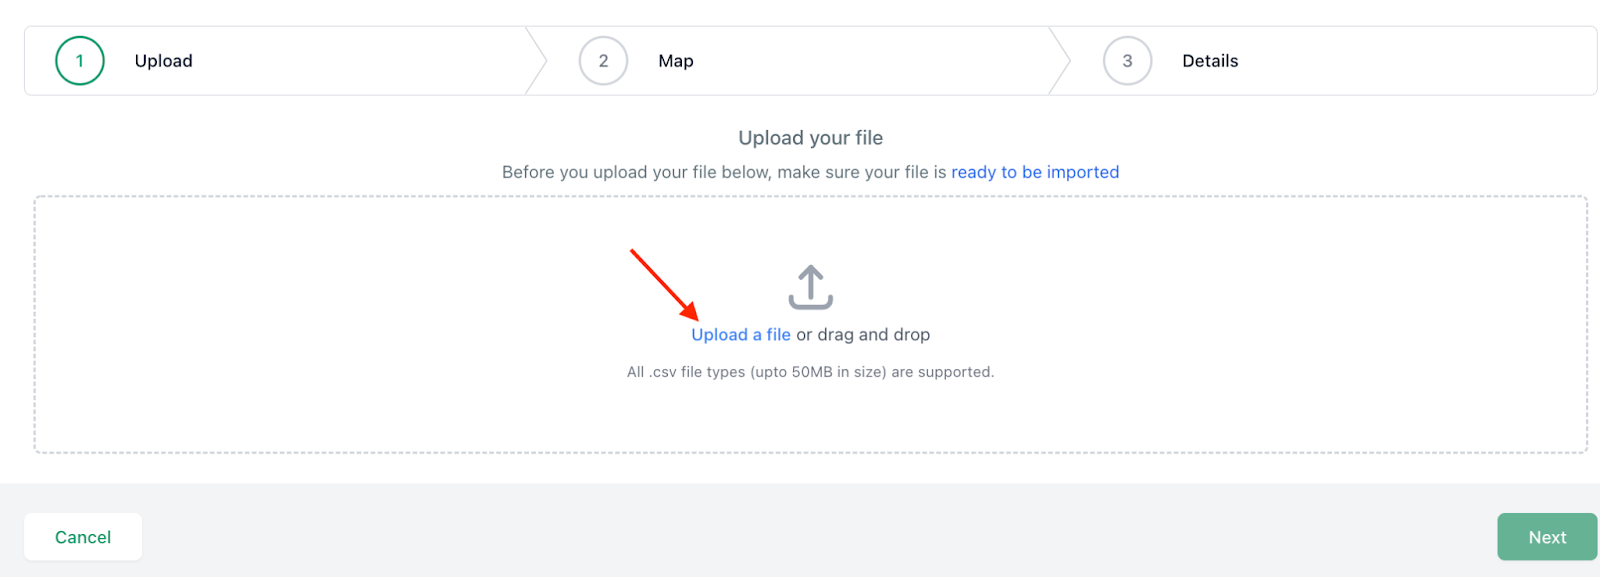Open the "ready to be imported" link
1600x577 pixels.
[1035, 172]
